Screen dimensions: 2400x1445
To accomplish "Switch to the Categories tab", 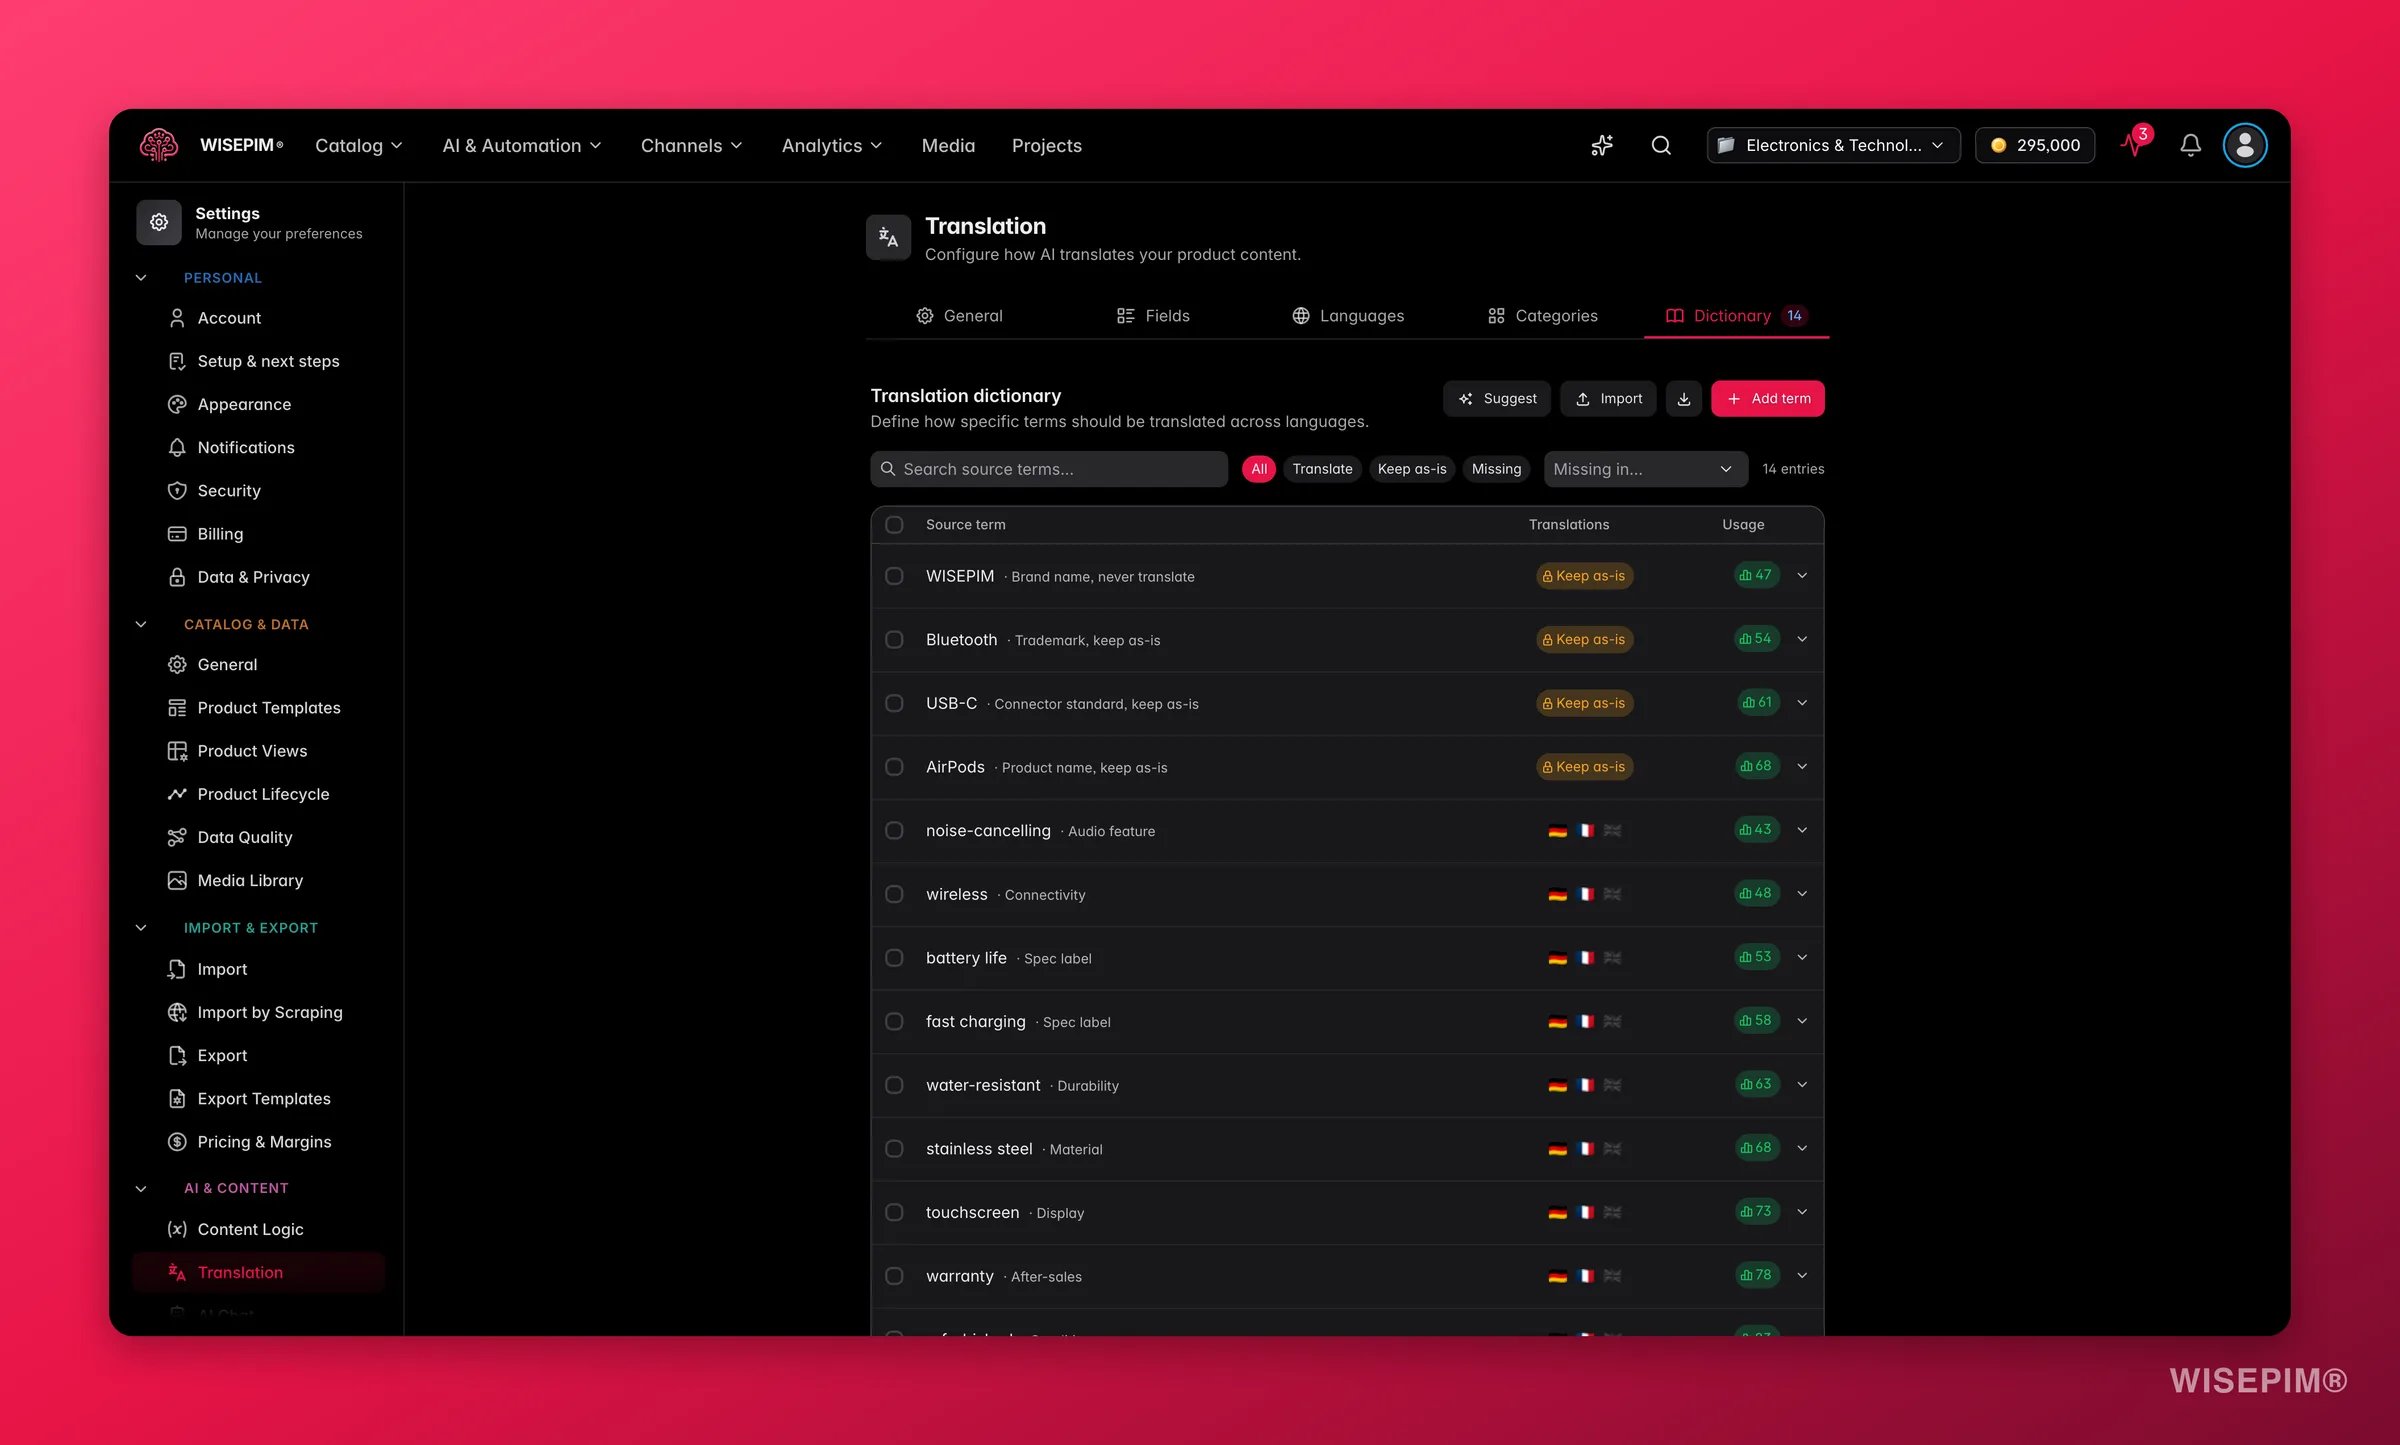I will pyautogui.click(x=1542, y=316).
